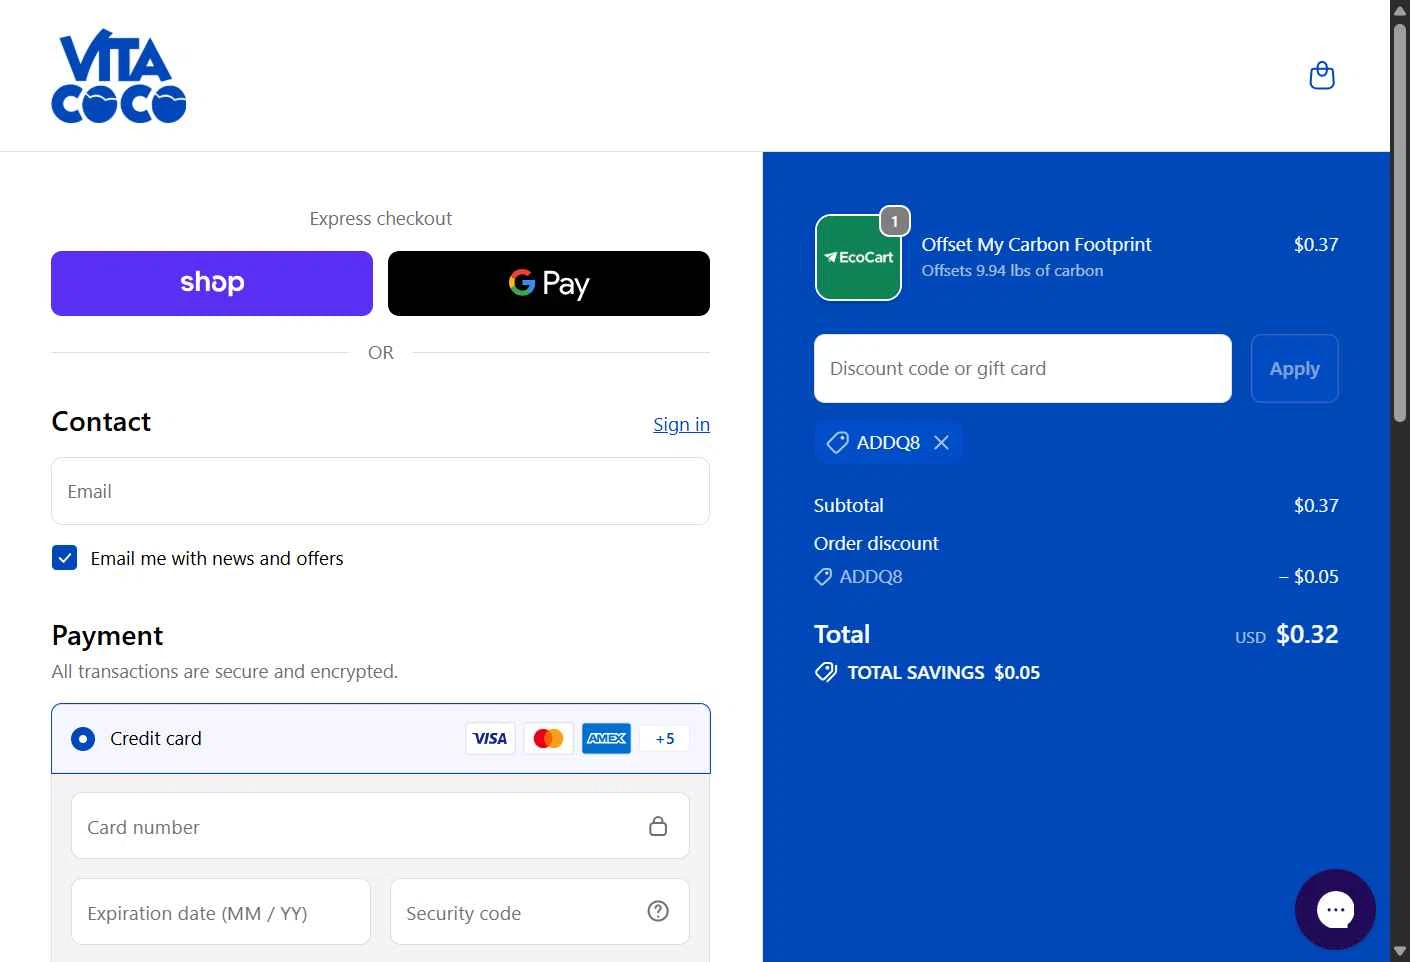Open the shopping bag cart icon

(1322, 76)
